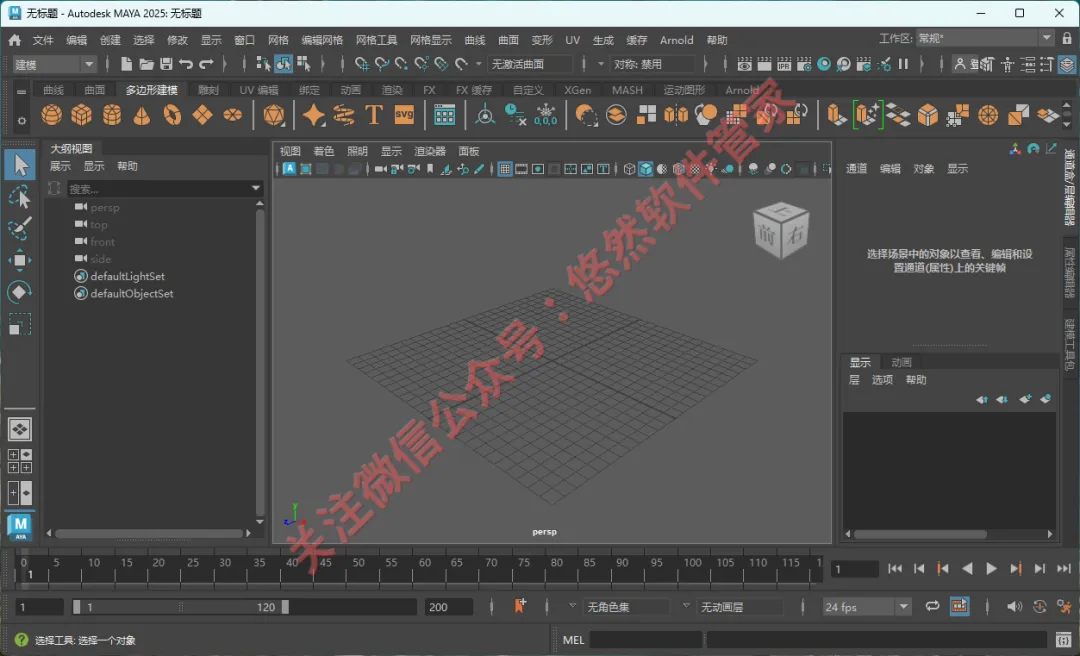Click the Super Shapes star icon

(313, 114)
